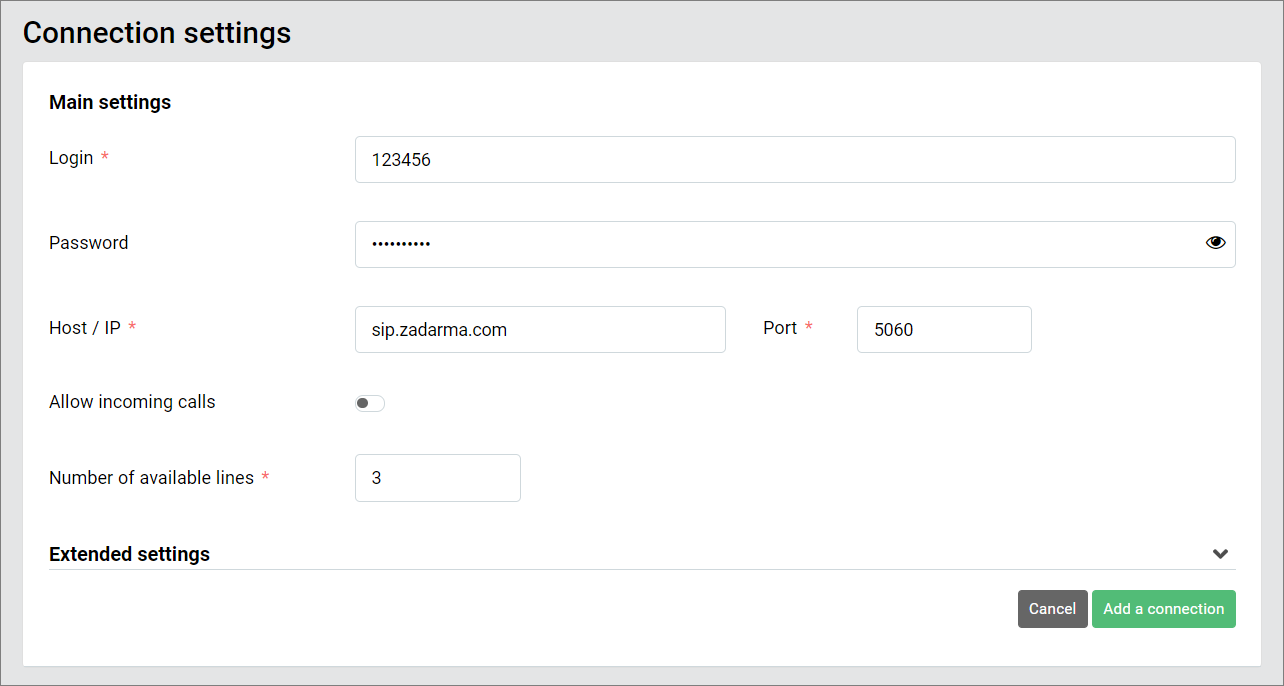1284x686 pixels.
Task: Click the Extended settings heading text
Action: [x=129, y=553]
